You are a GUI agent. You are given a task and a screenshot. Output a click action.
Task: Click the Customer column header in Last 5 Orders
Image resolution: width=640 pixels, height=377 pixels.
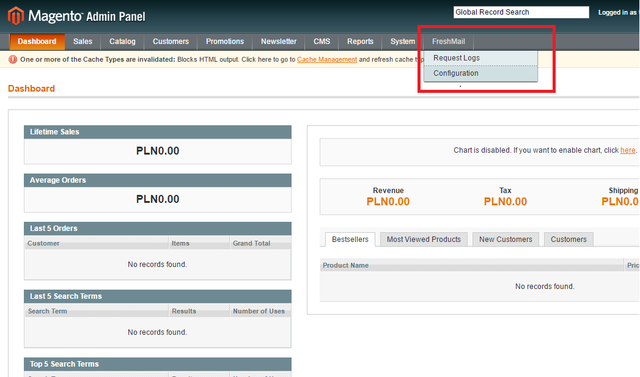[x=96, y=243]
